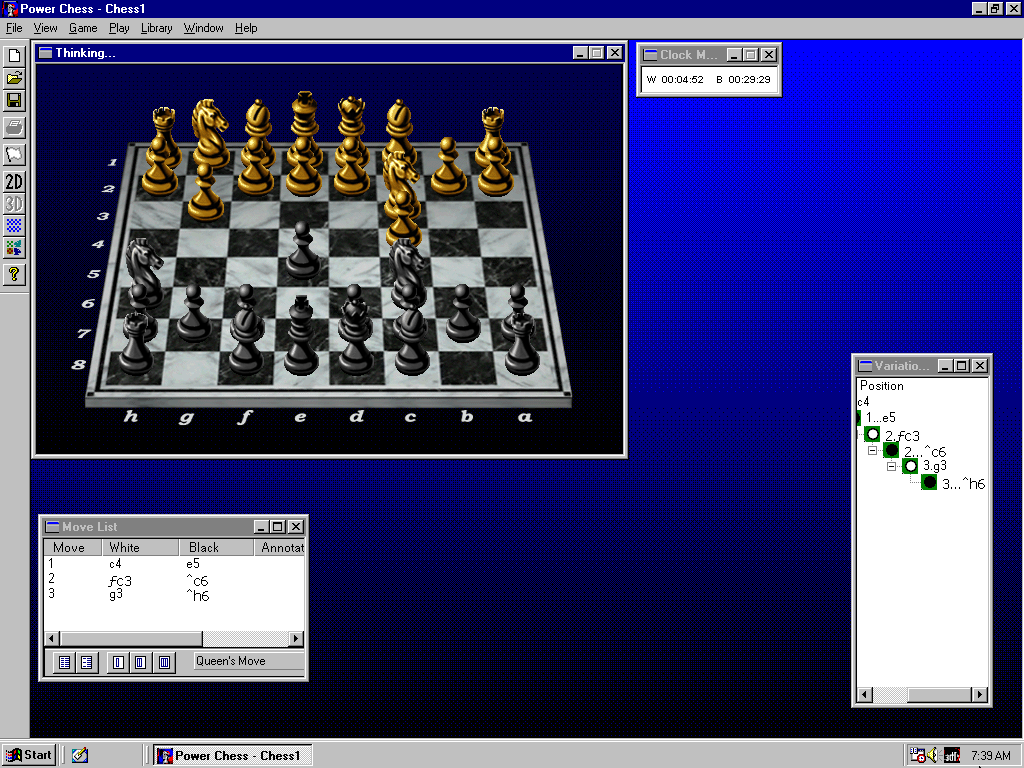1024x768 pixels.
Task: Click the clock time display W 00:04:52
Action: click(675, 80)
